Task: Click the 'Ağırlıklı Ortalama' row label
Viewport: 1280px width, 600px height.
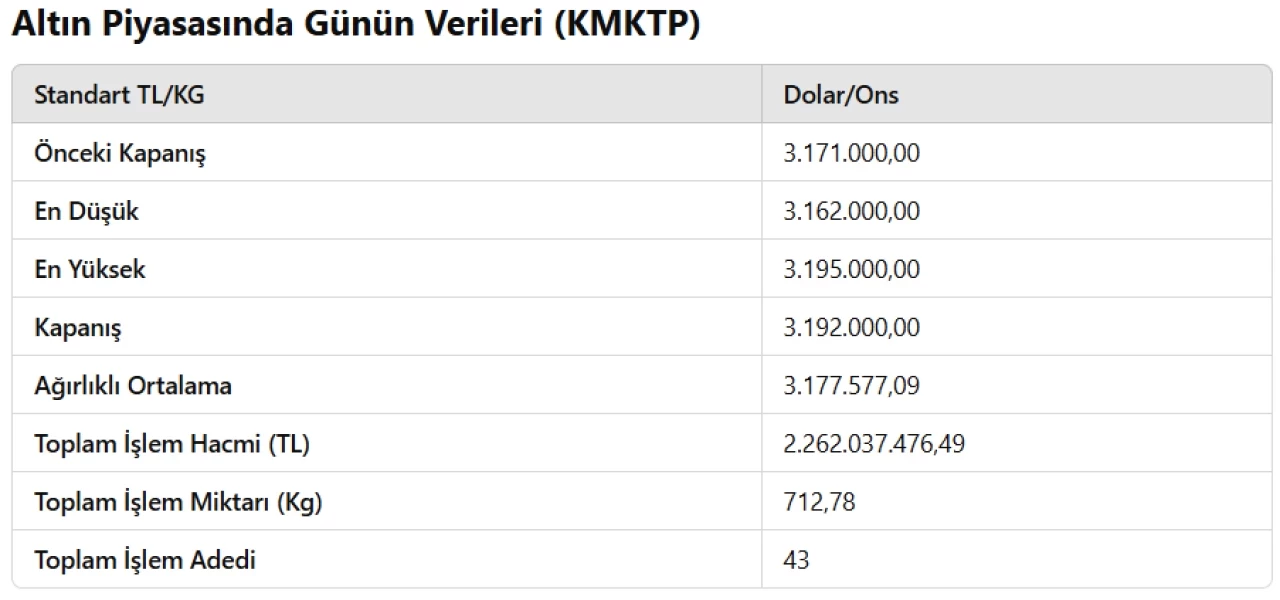Action: tap(133, 385)
